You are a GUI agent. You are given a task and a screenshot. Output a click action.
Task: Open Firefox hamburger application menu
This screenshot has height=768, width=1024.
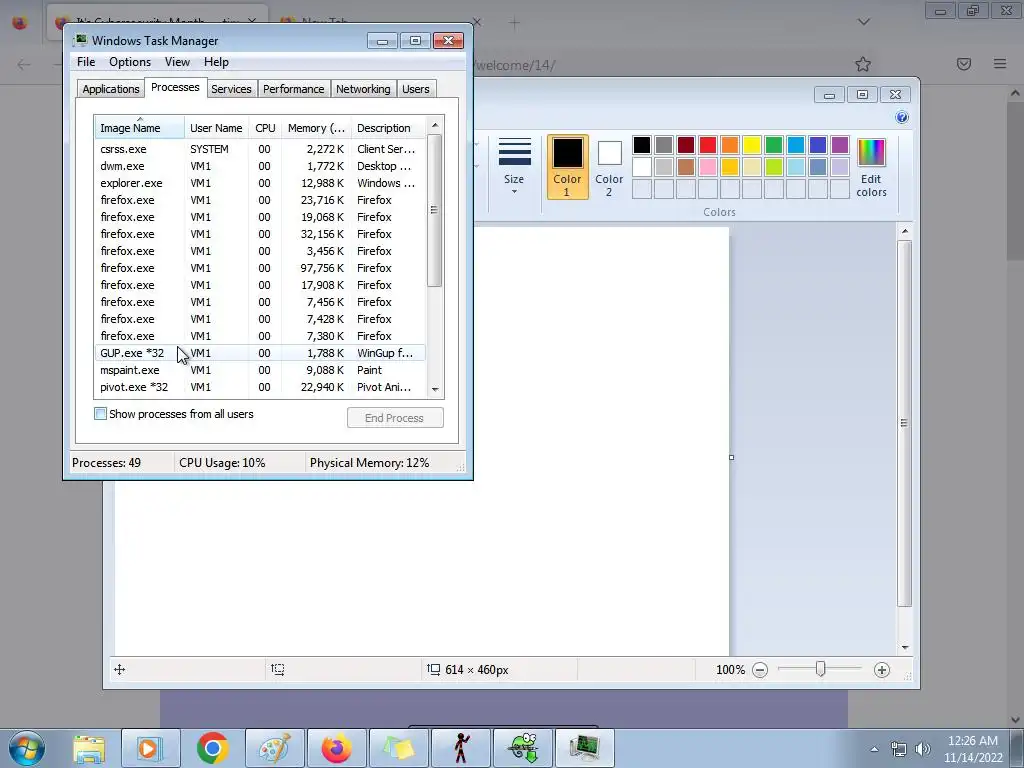pyautogui.click(x=1000, y=64)
